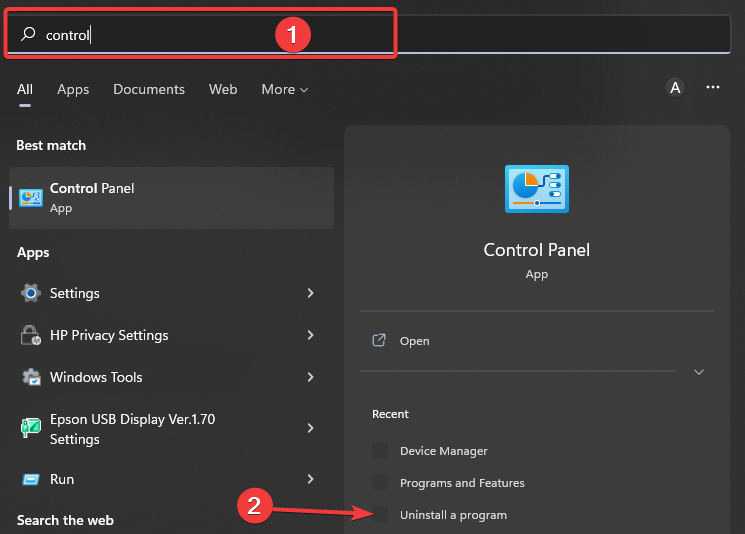
Task: Click into the search box containing 'control'
Action: [x=369, y=34]
